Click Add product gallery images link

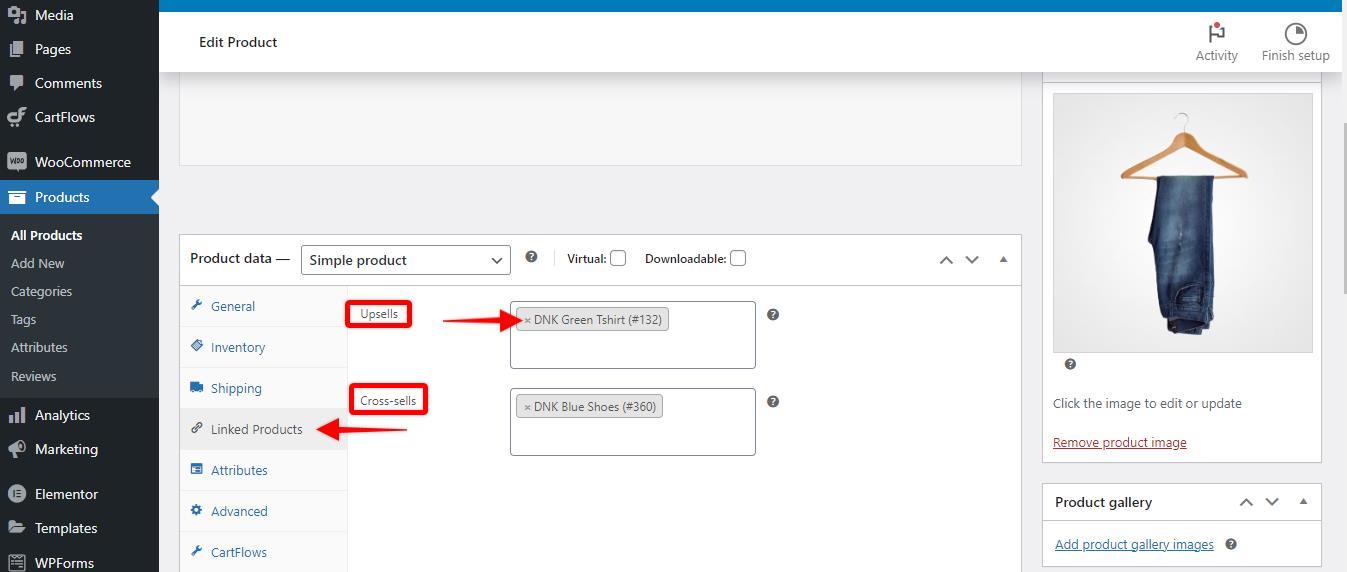1134,544
